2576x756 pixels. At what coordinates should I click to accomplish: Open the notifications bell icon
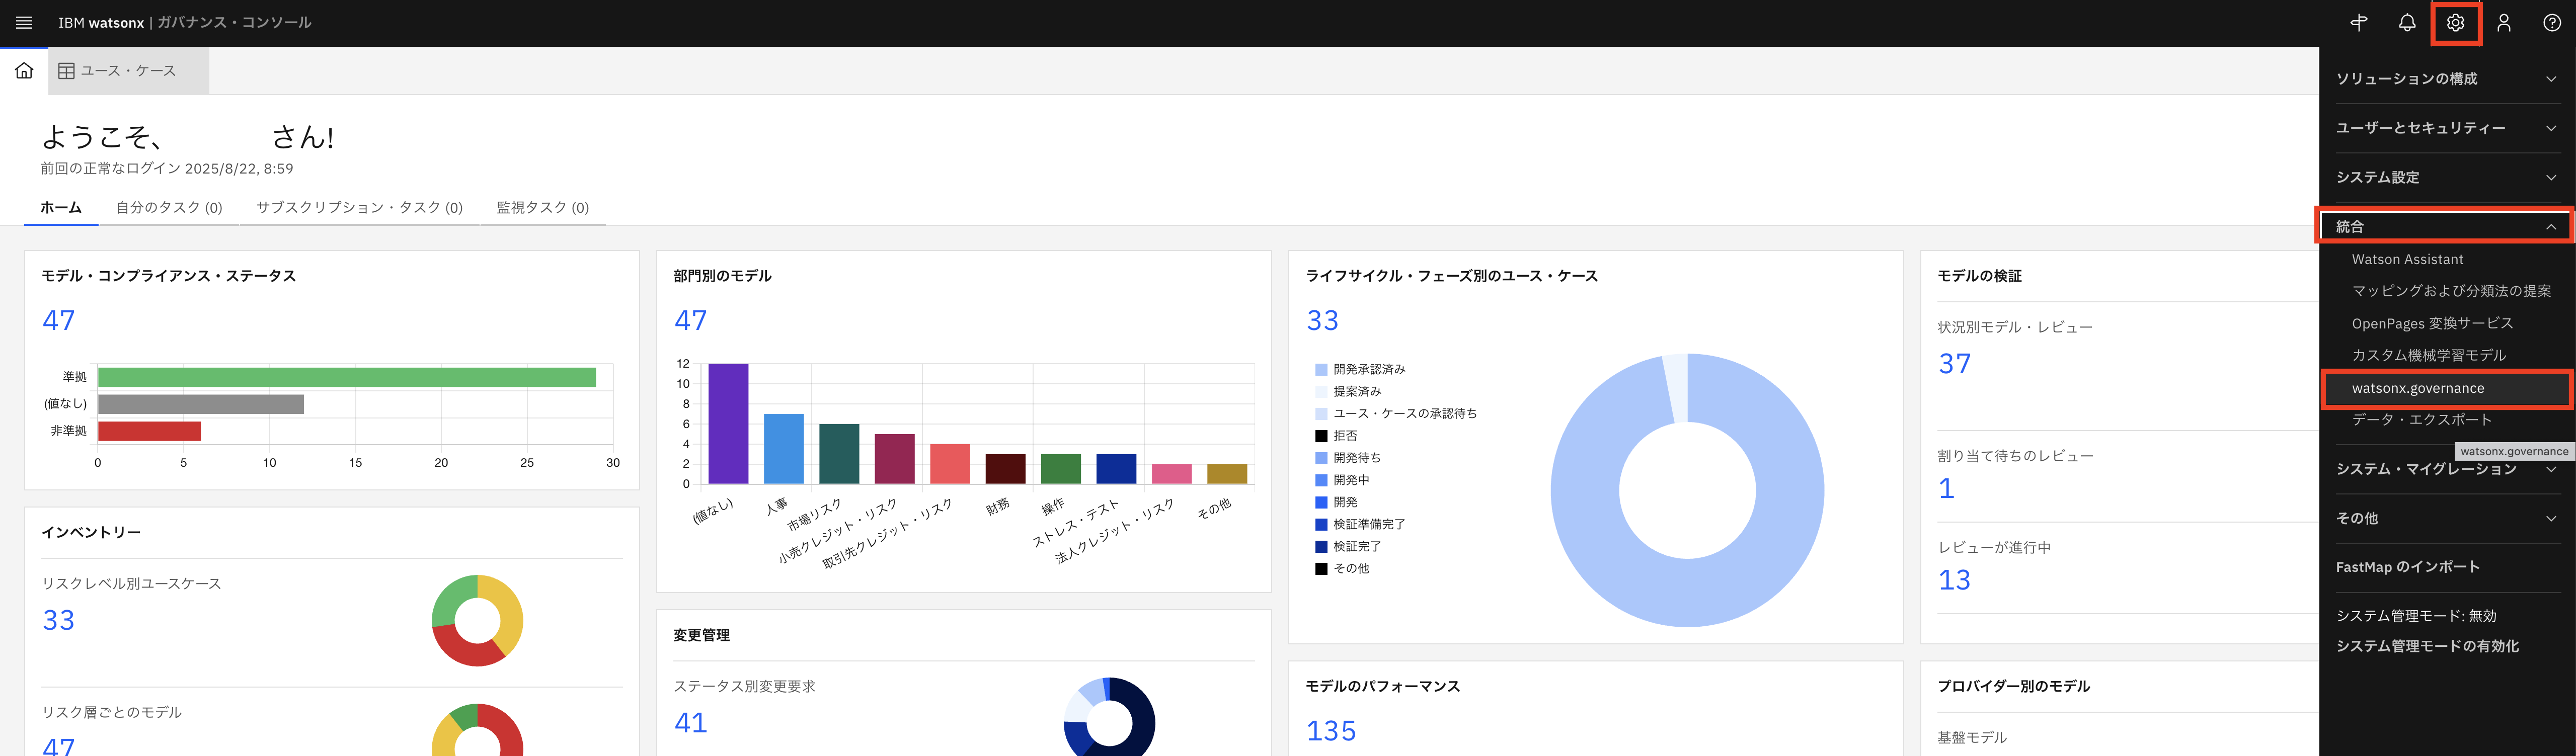click(x=2407, y=22)
